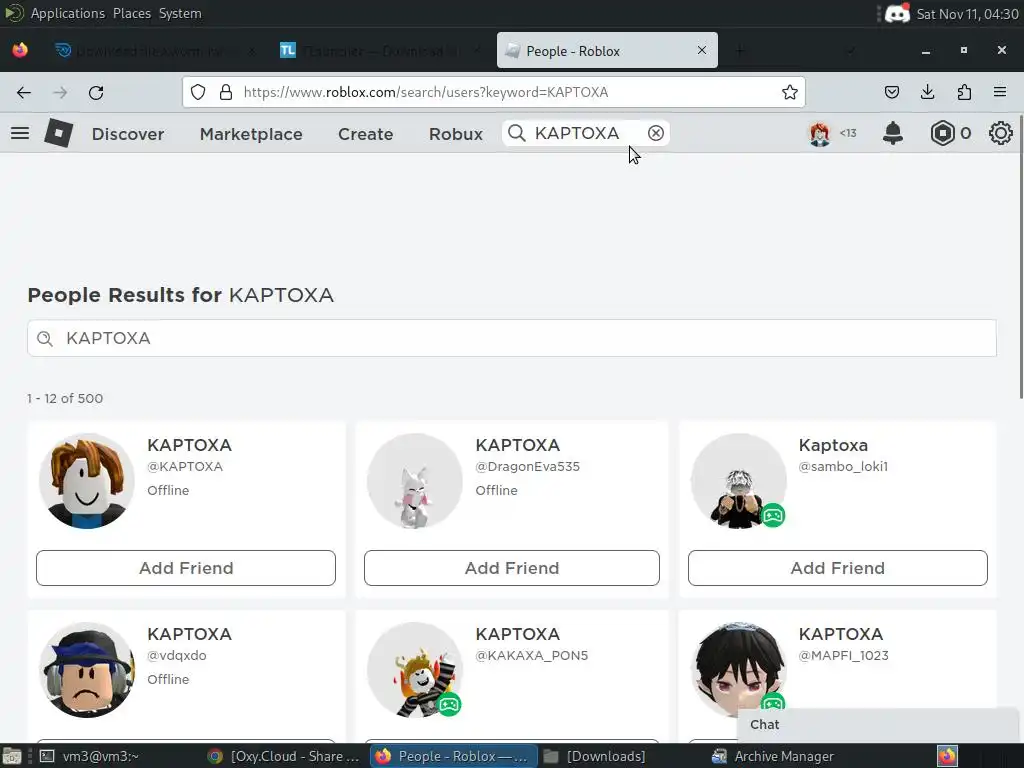This screenshot has width=1024, height=768.
Task: Open the Firefox downloads panel
Action: click(927, 92)
